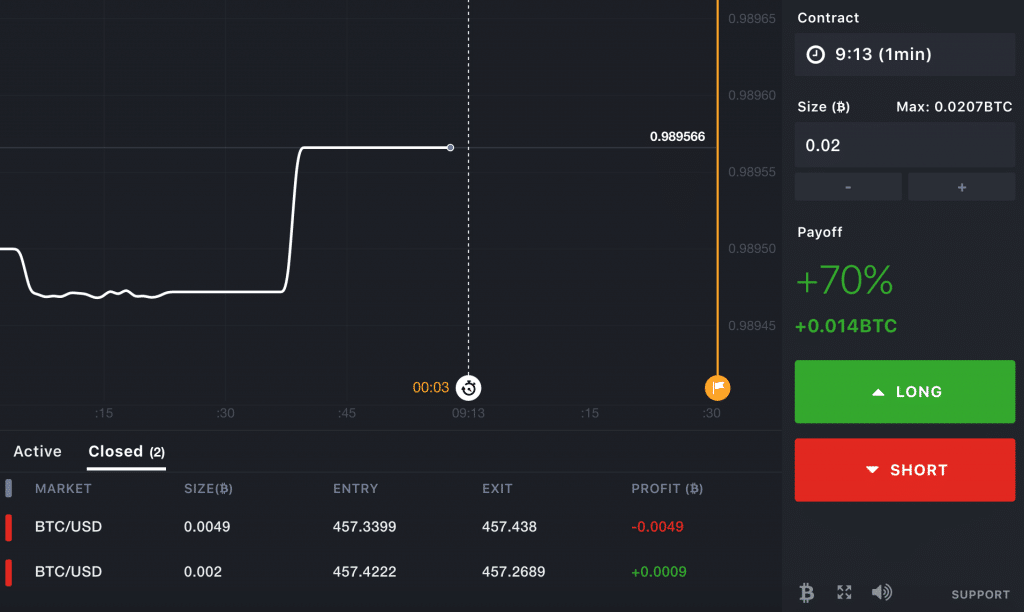Click the stopwatch countdown icon on chart
This screenshot has width=1024, height=612.
click(x=468, y=388)
